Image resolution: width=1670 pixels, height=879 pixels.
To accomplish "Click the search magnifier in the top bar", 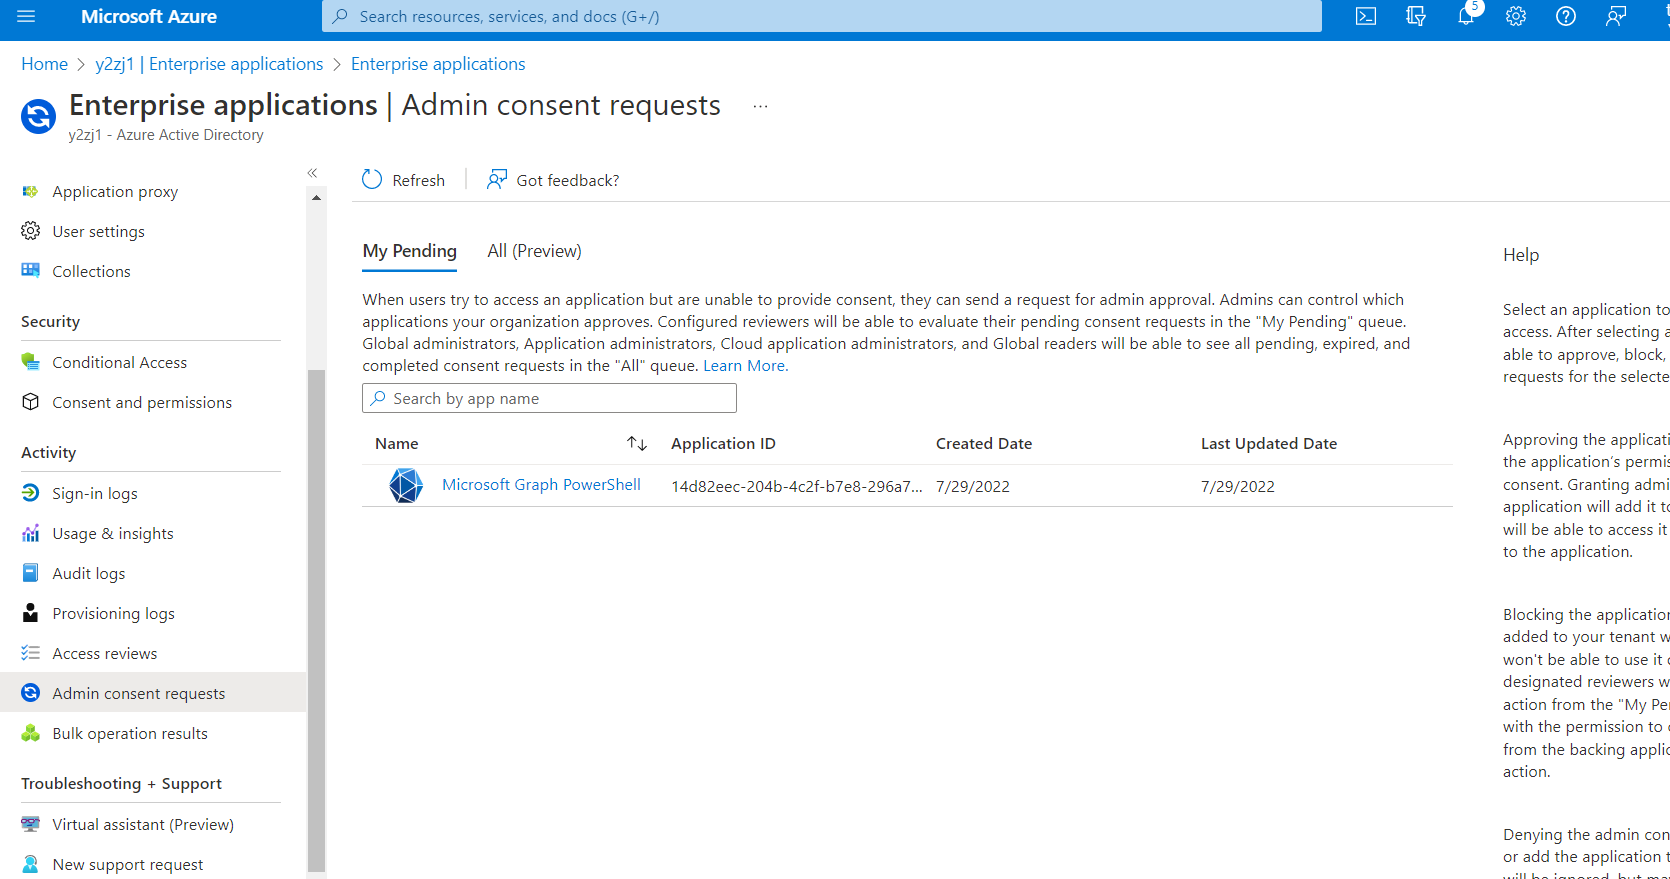I will [x=340, y=16].
